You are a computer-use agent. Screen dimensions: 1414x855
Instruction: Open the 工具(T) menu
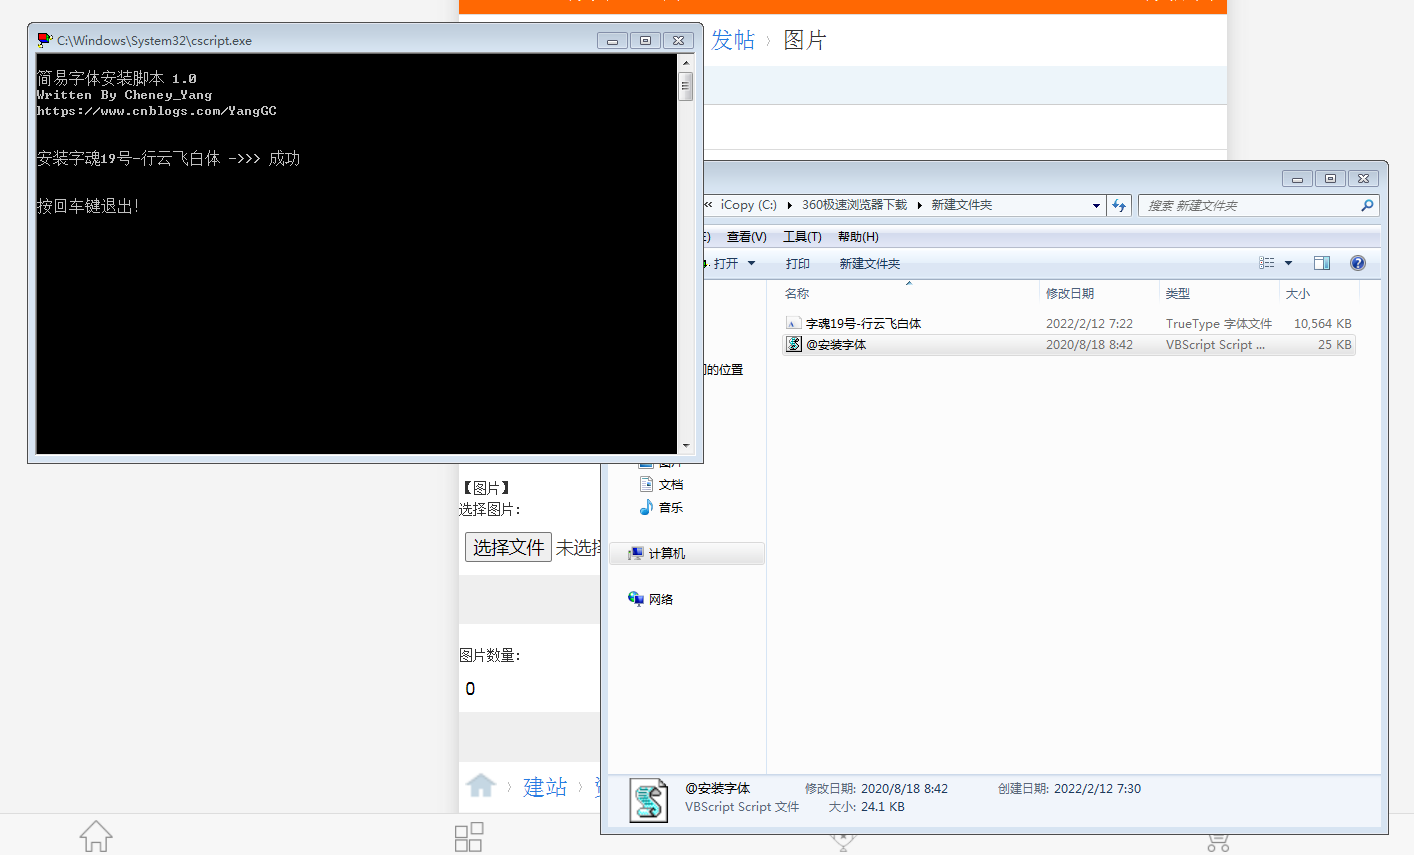801,236
